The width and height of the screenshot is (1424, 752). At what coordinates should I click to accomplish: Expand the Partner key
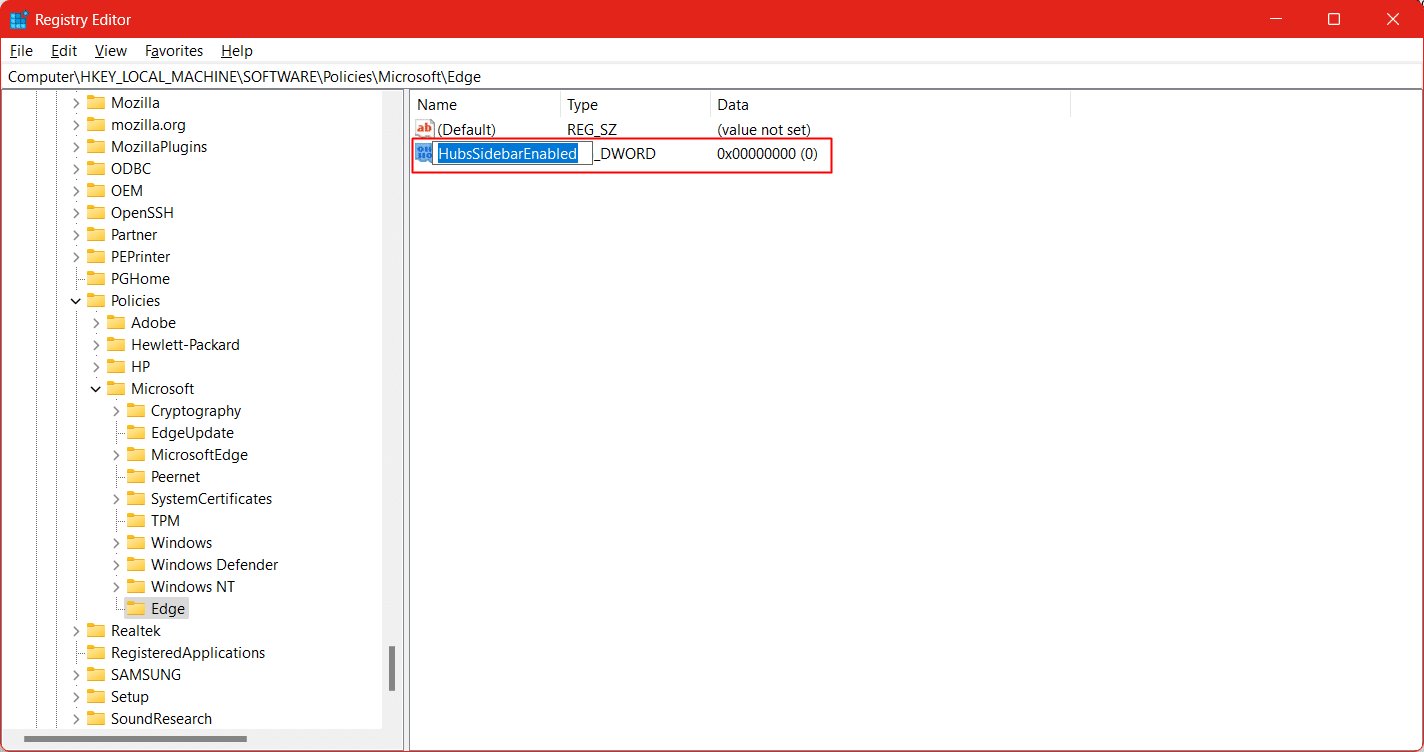pos(76,235)
